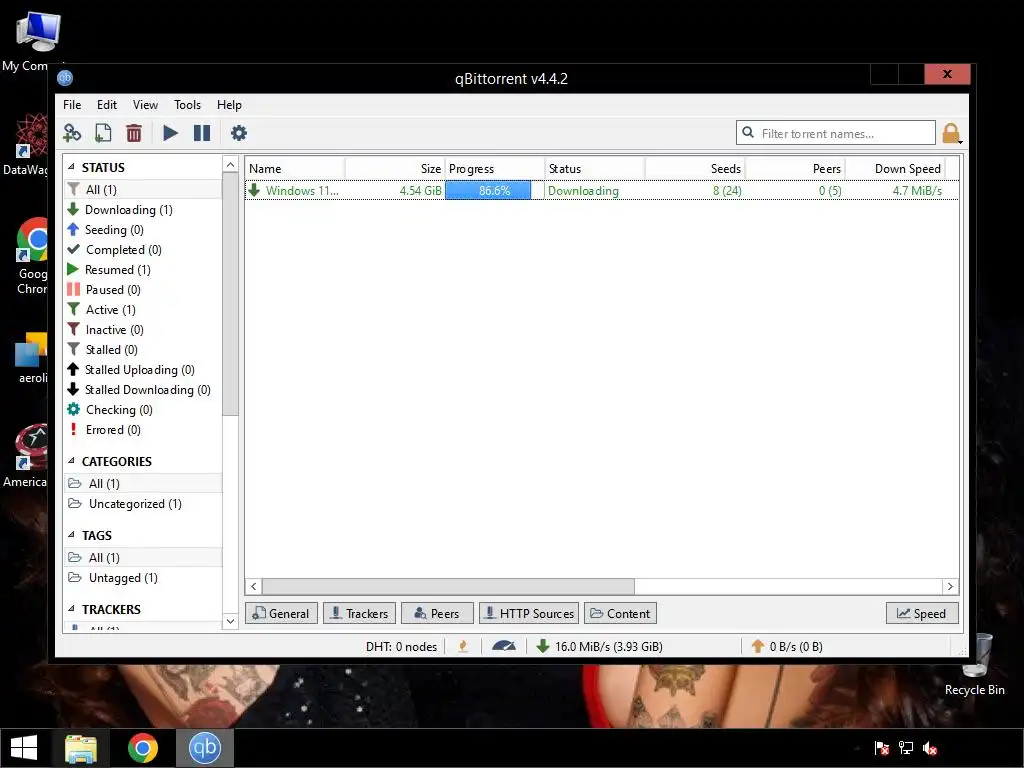Select the Windows 11... torrent row

(601, 191)
